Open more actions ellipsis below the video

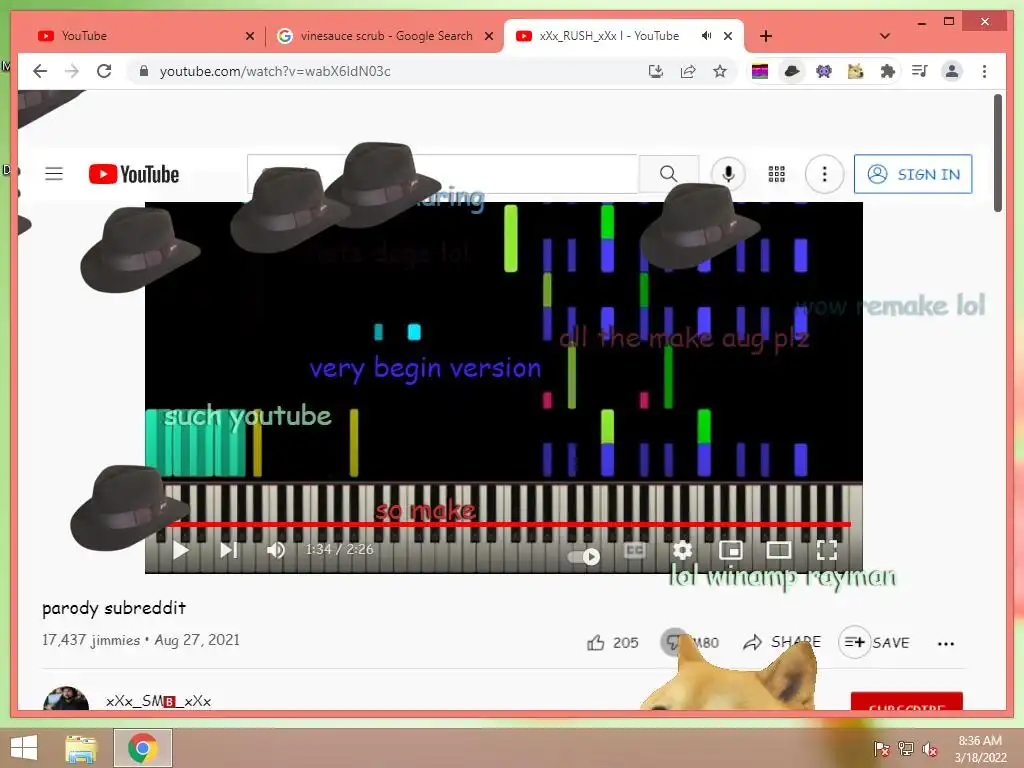pos(946,643)
